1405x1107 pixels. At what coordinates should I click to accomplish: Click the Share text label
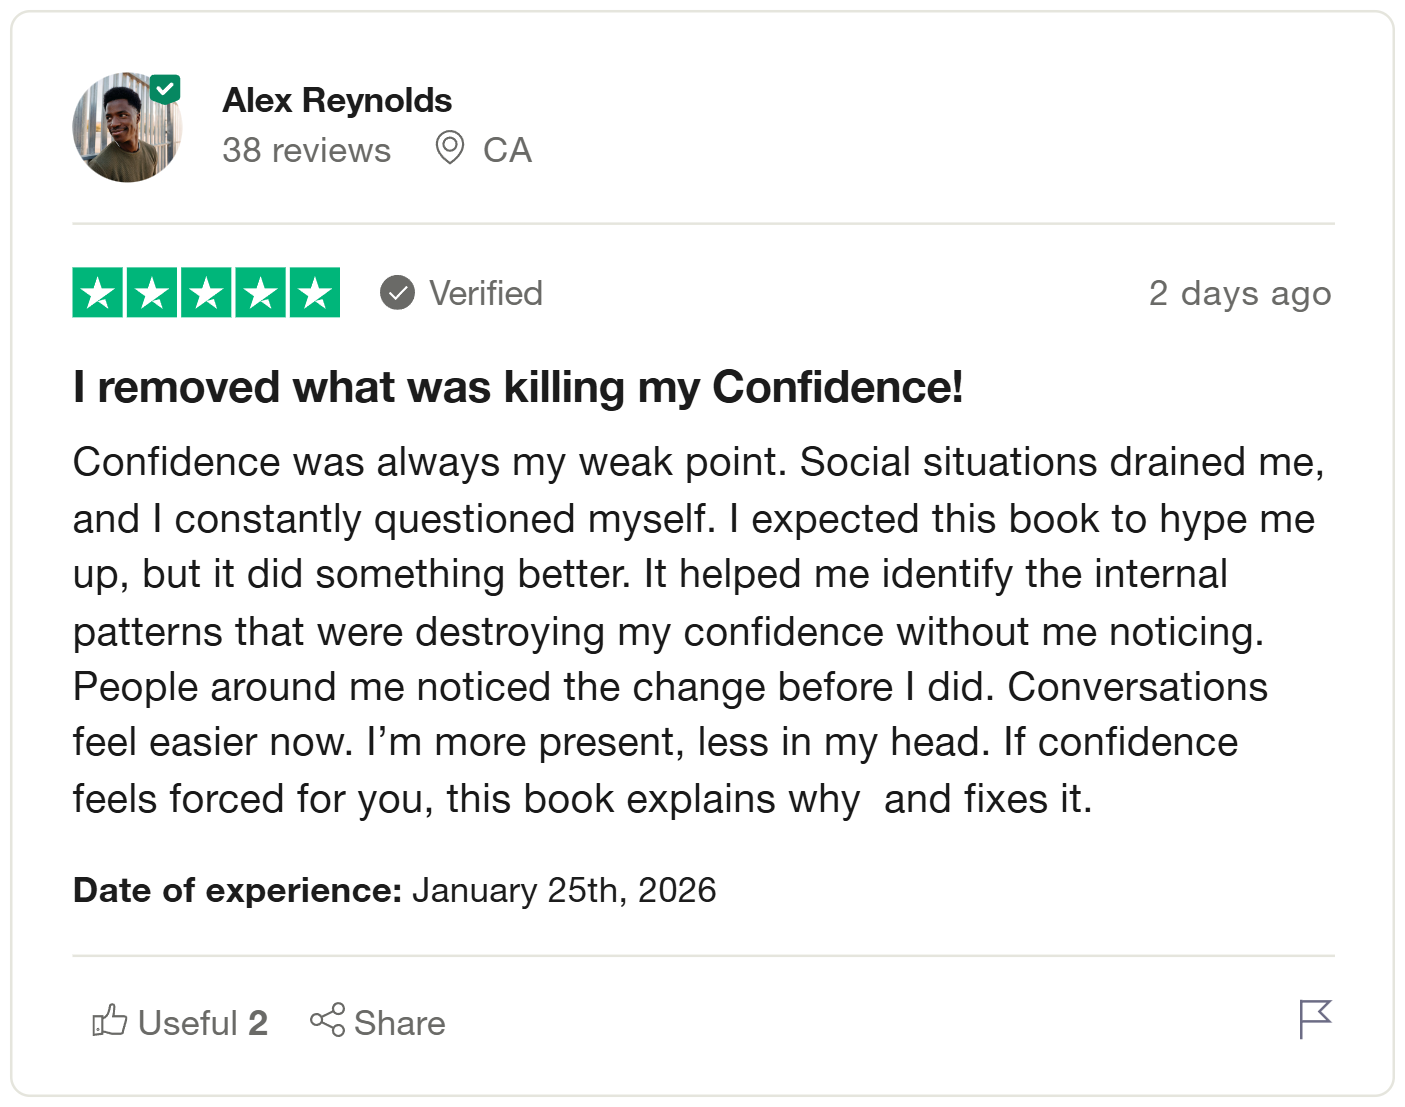tap(399, 1023)
